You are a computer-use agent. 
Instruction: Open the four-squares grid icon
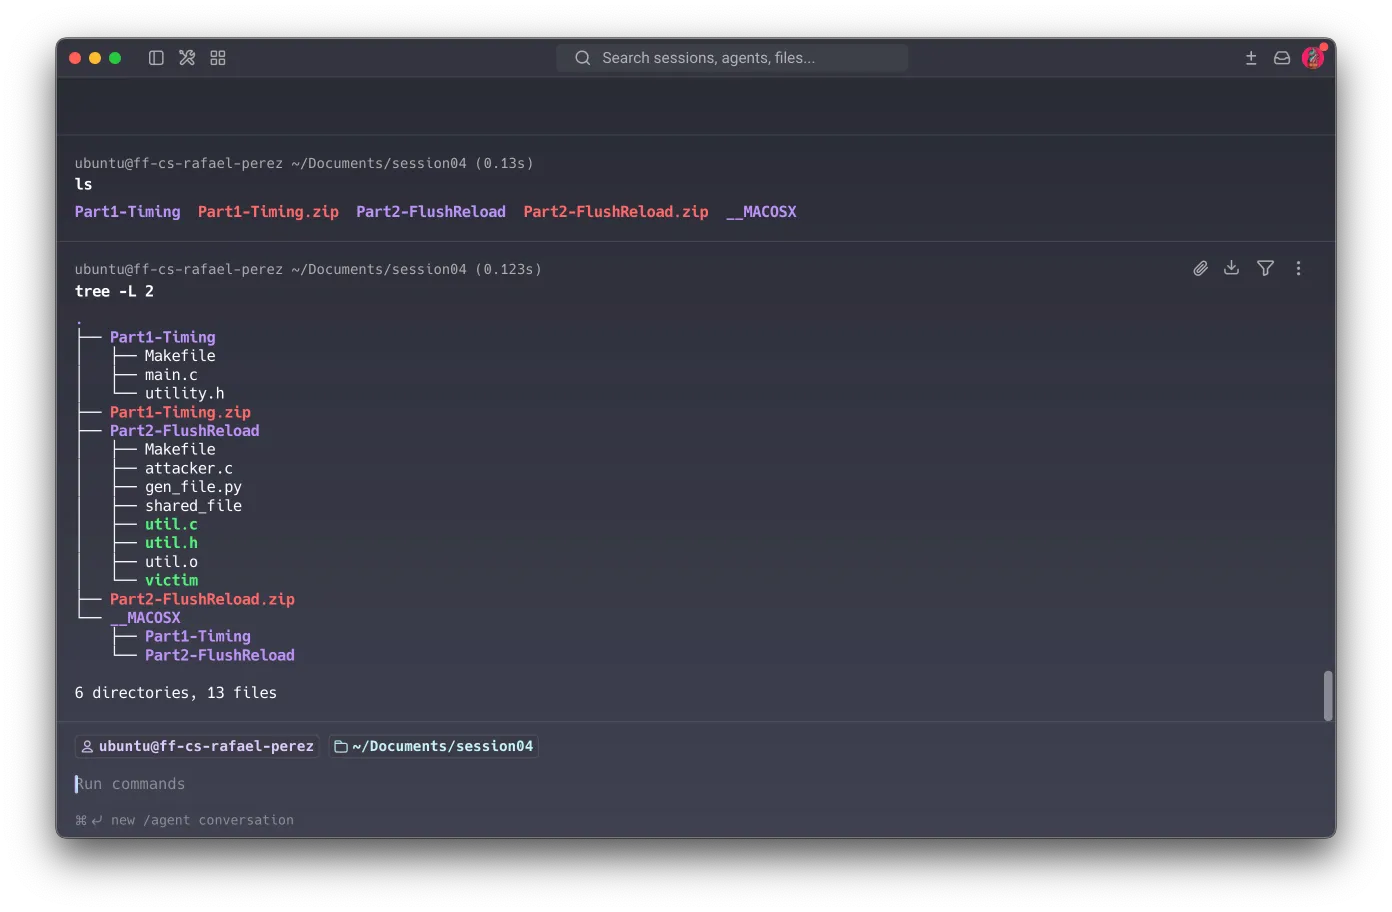point(218,58)
